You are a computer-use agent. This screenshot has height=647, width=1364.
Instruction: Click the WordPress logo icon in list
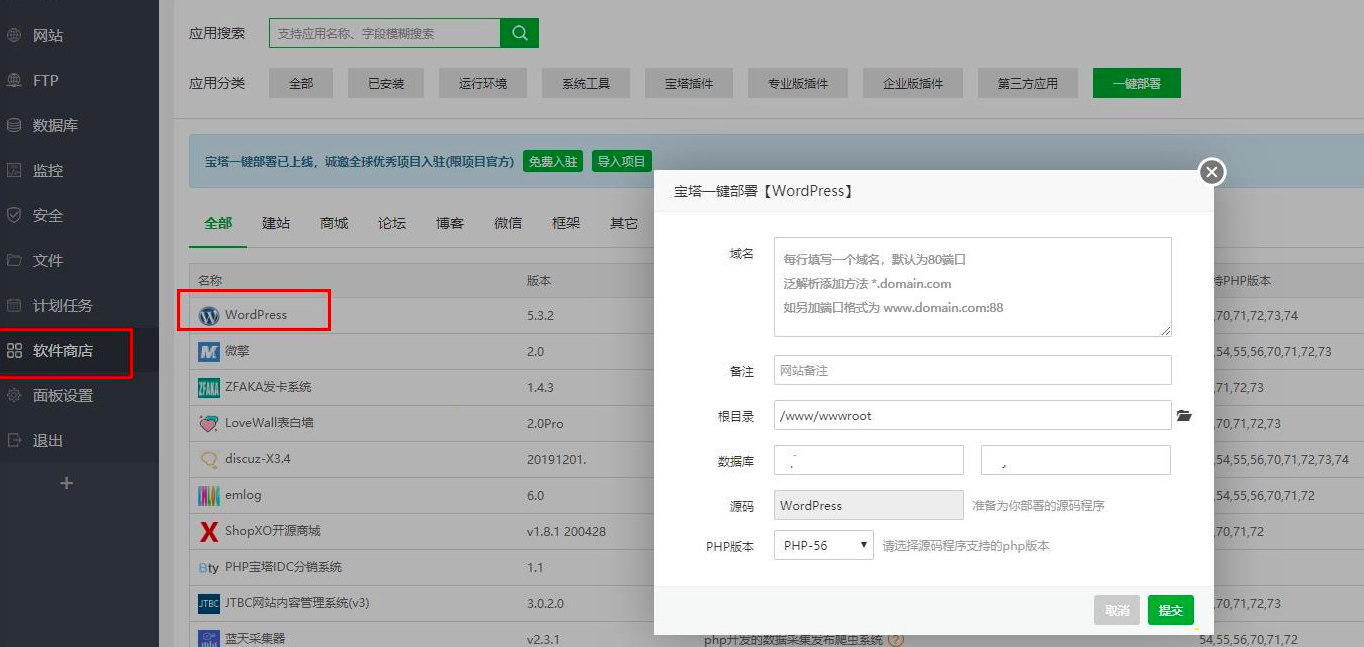209,315
